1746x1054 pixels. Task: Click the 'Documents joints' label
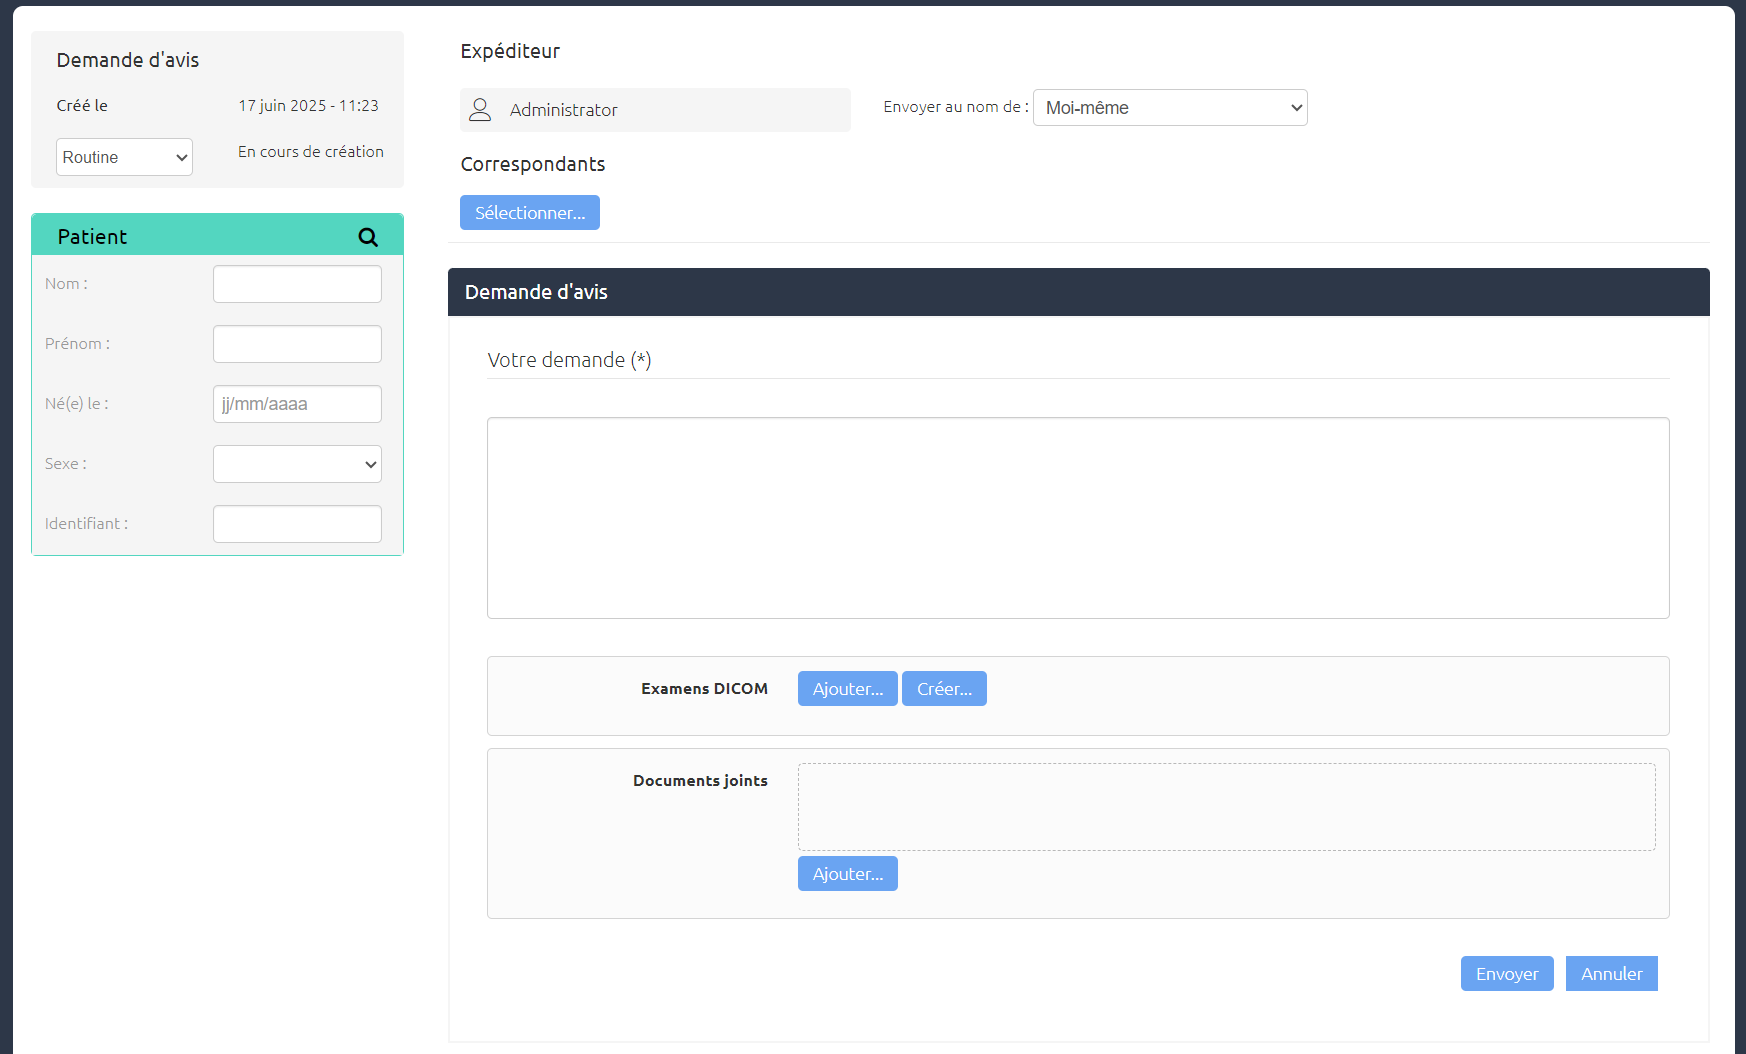click(x=700, y=781)
